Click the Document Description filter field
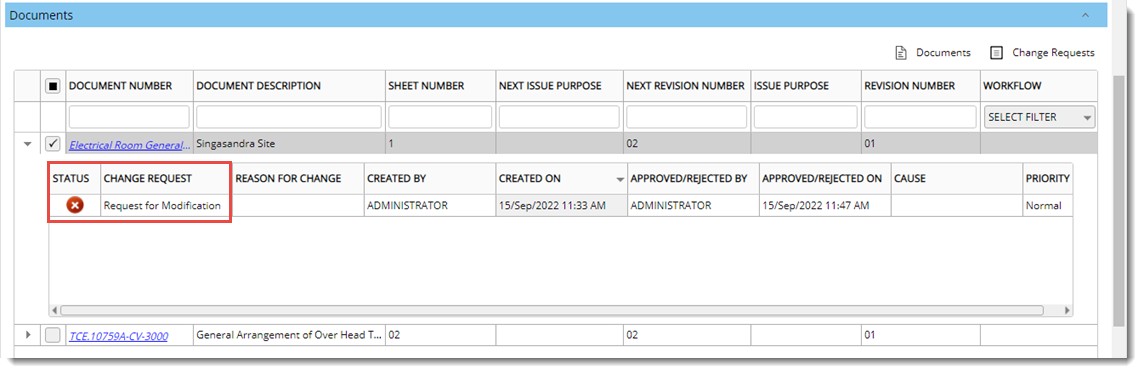 [x=289, y=117]
